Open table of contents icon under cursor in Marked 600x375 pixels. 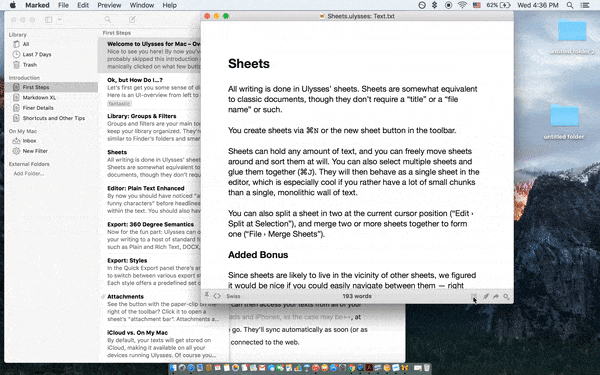[x=474, y=296]
